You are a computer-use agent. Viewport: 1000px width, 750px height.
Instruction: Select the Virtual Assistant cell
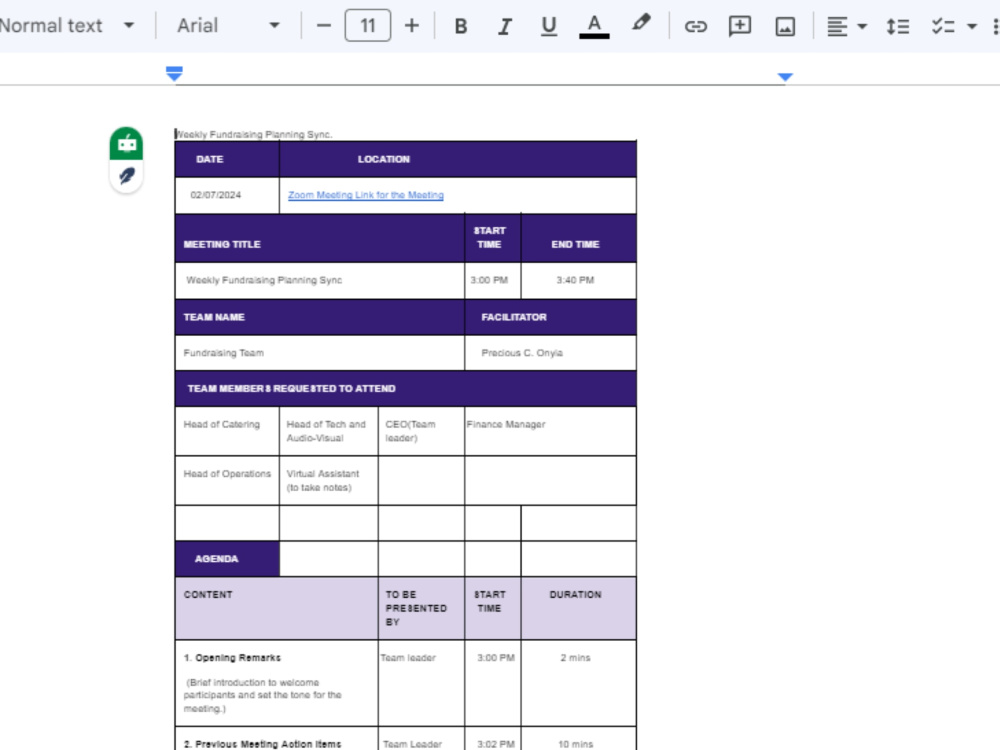click(x=328, y=480)
